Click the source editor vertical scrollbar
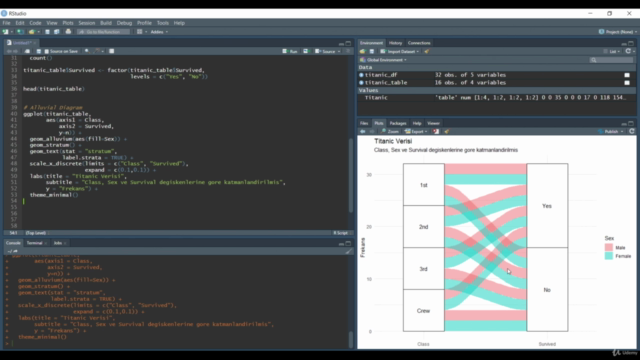The height and width of the screenshot is (360, 640). 351,176
